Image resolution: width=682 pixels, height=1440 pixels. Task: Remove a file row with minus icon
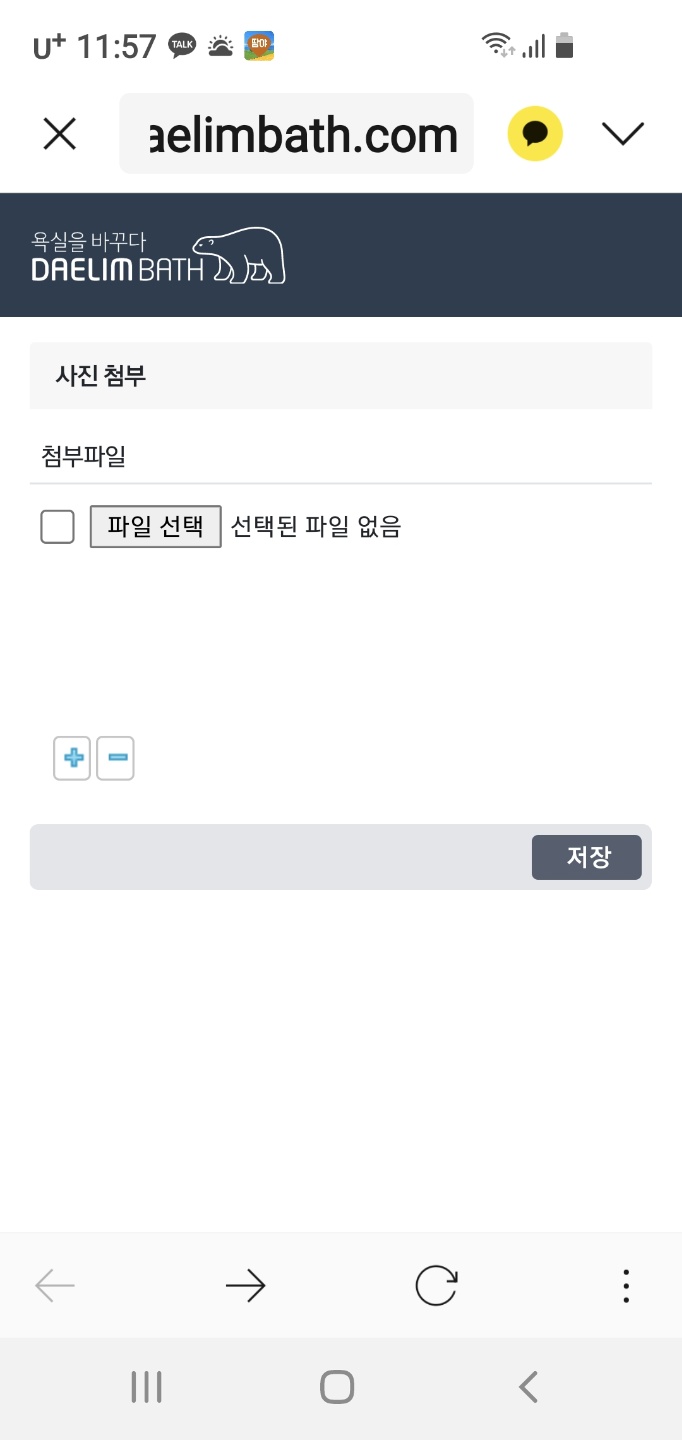point(116,758)
